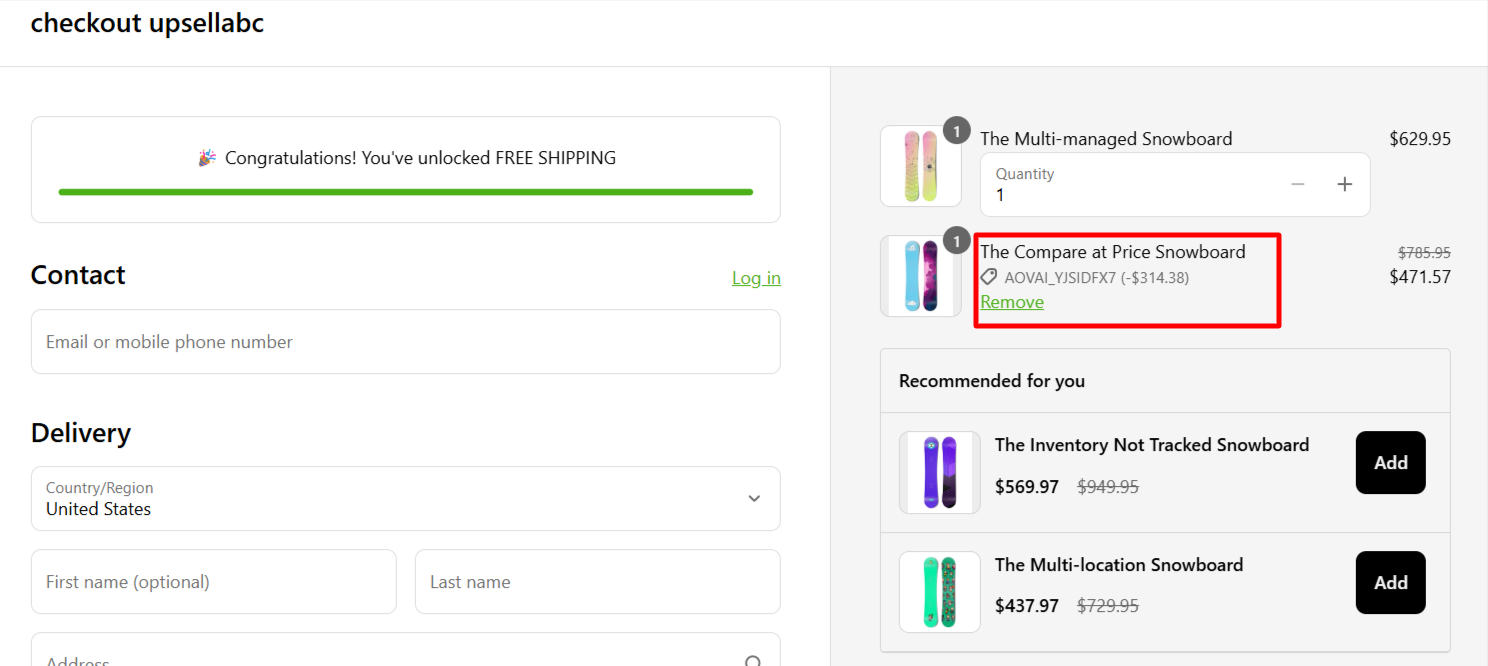Add the Multi-location Snowboard

1390,582
